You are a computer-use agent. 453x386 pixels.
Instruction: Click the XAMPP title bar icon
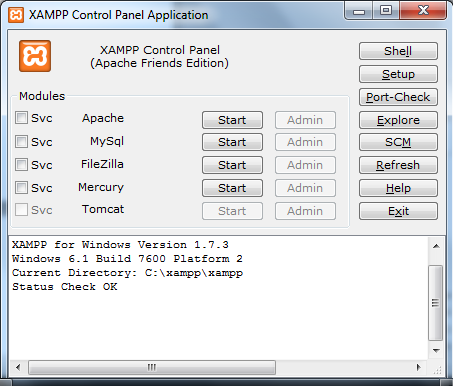coord(16,15)
